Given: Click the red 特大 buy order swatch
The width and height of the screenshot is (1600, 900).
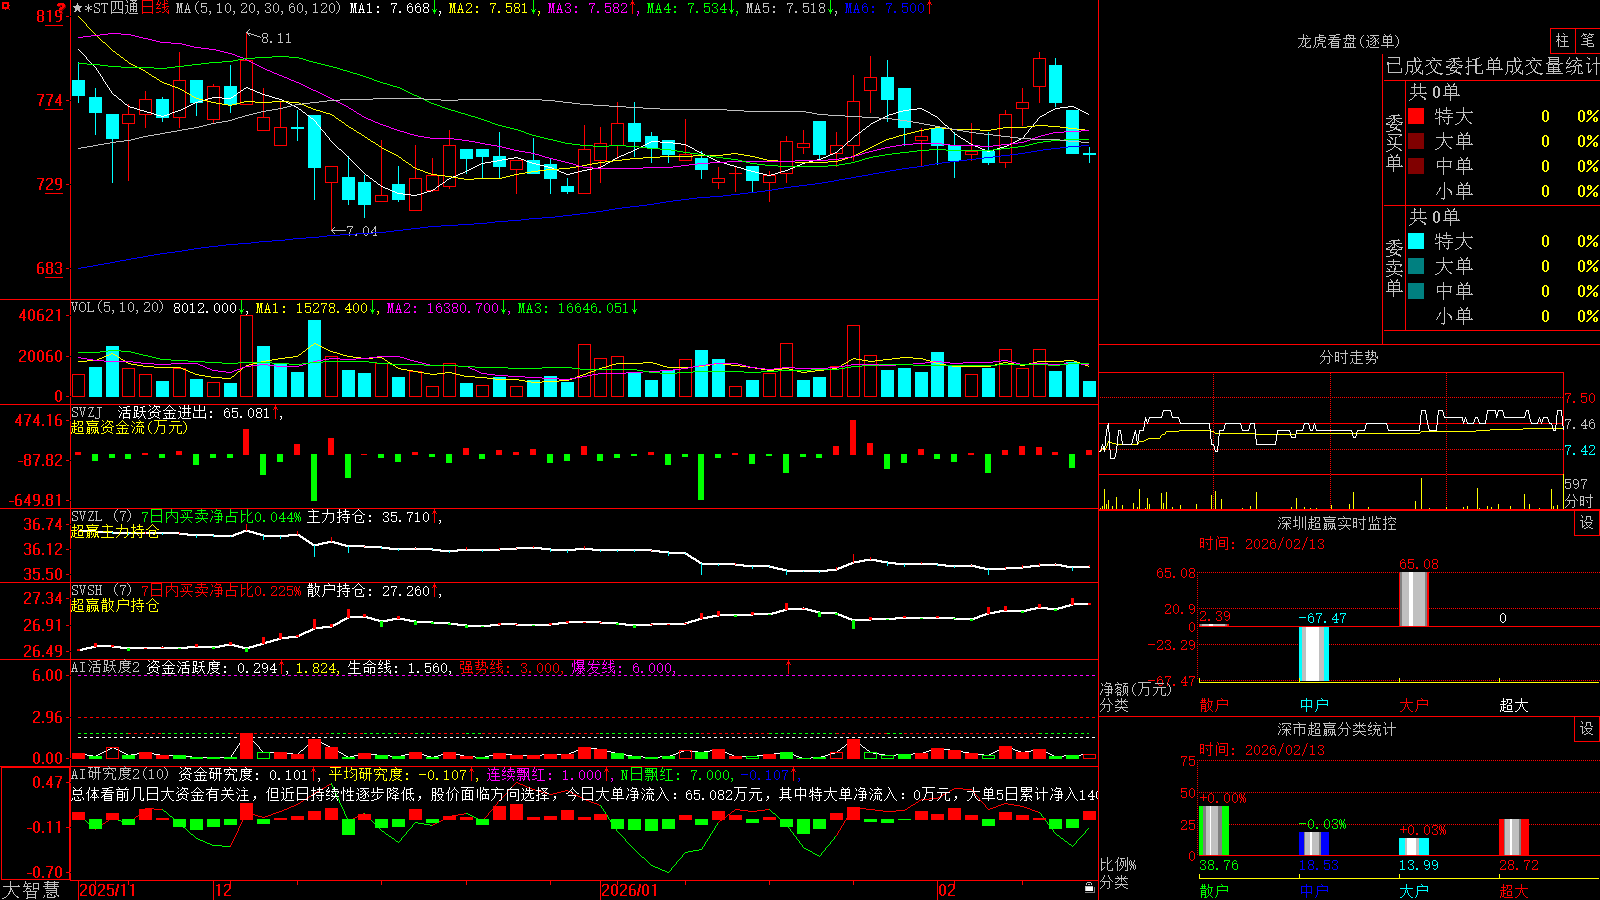Looking at the screenshot, I should pyautogui.click(x=1416, y=116).
